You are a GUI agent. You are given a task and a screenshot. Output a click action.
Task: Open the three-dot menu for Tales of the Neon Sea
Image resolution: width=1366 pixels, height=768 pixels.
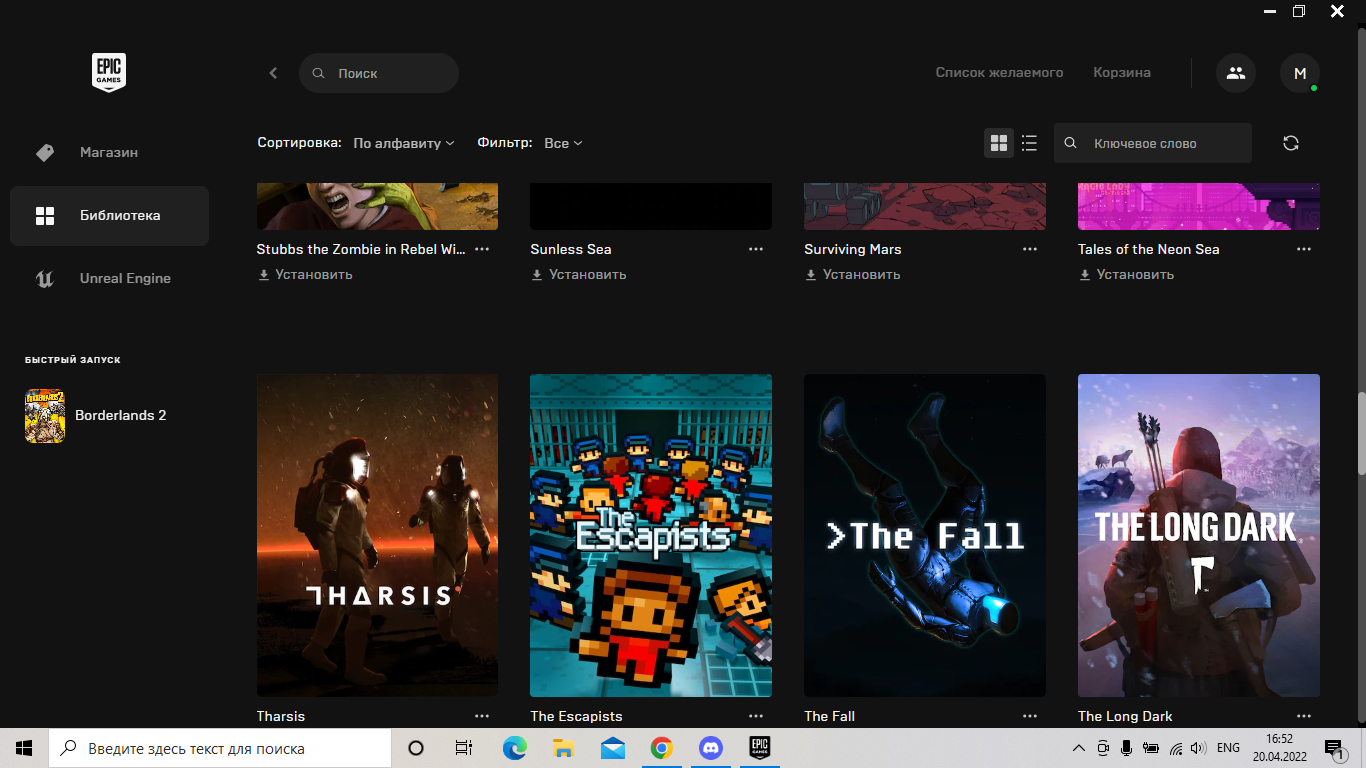(x=1304, y=249)
